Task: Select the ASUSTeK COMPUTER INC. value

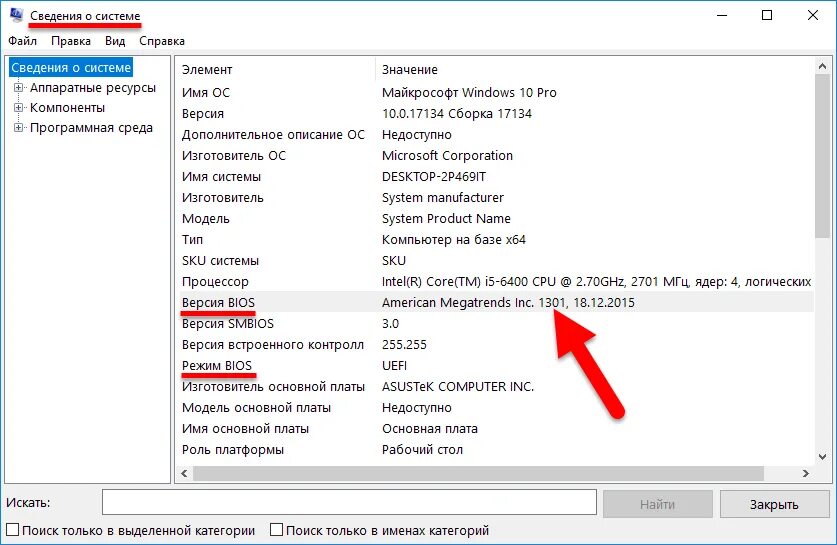Action: pos(458,386)
